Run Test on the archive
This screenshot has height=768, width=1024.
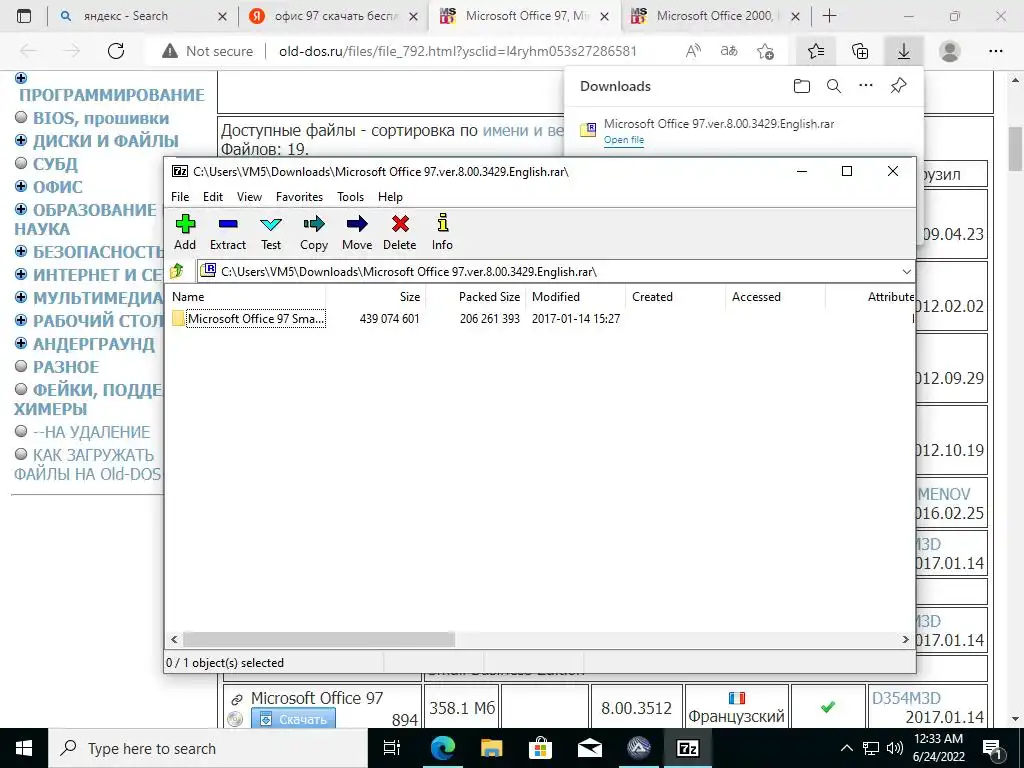pos(271,232)
